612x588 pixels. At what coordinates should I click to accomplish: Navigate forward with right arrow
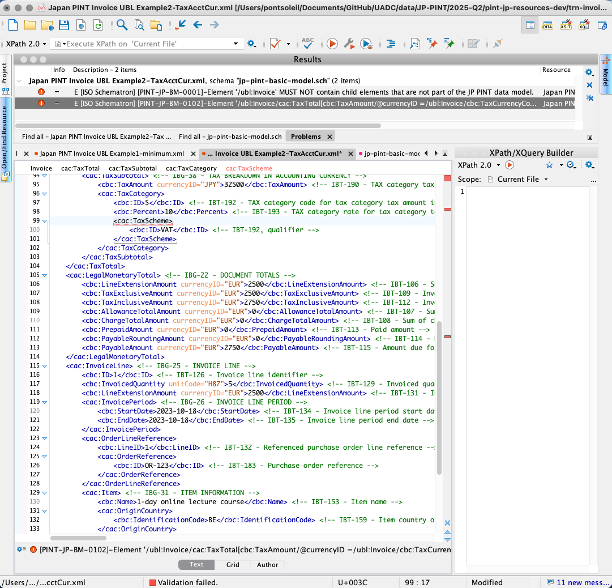pos(214,25)
